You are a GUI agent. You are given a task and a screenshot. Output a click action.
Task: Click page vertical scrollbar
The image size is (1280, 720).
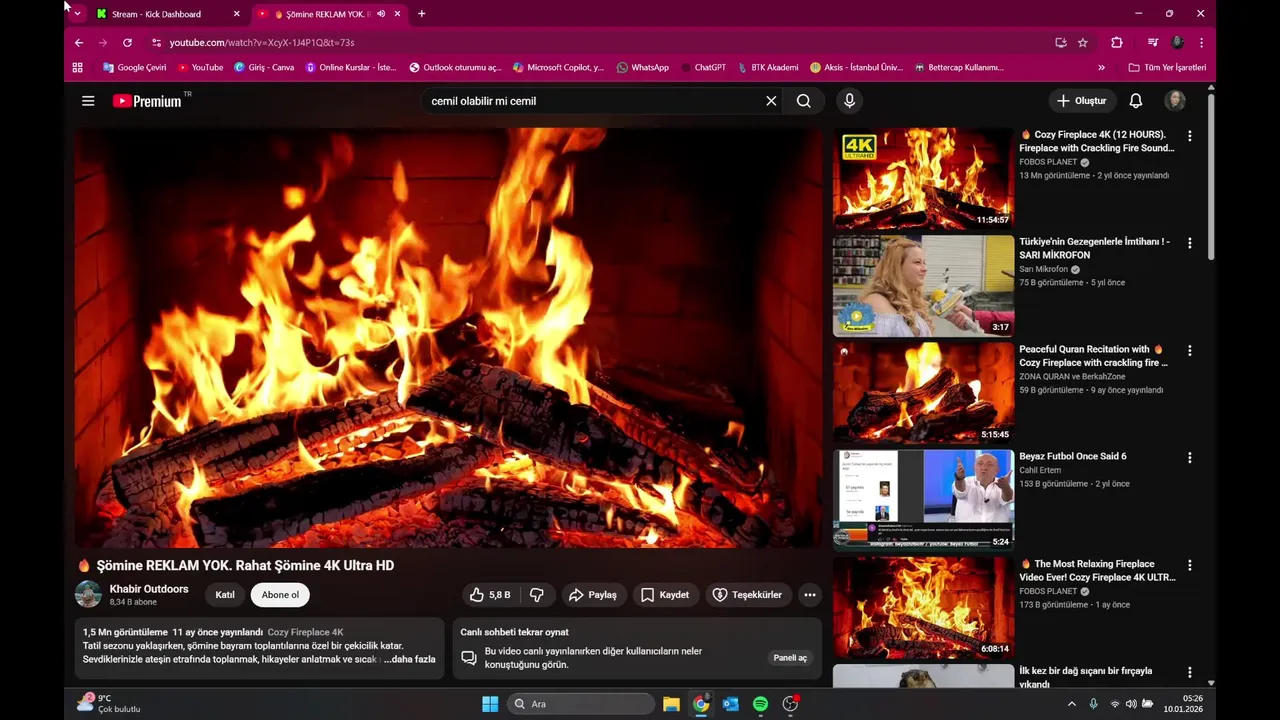(1211, 175)
